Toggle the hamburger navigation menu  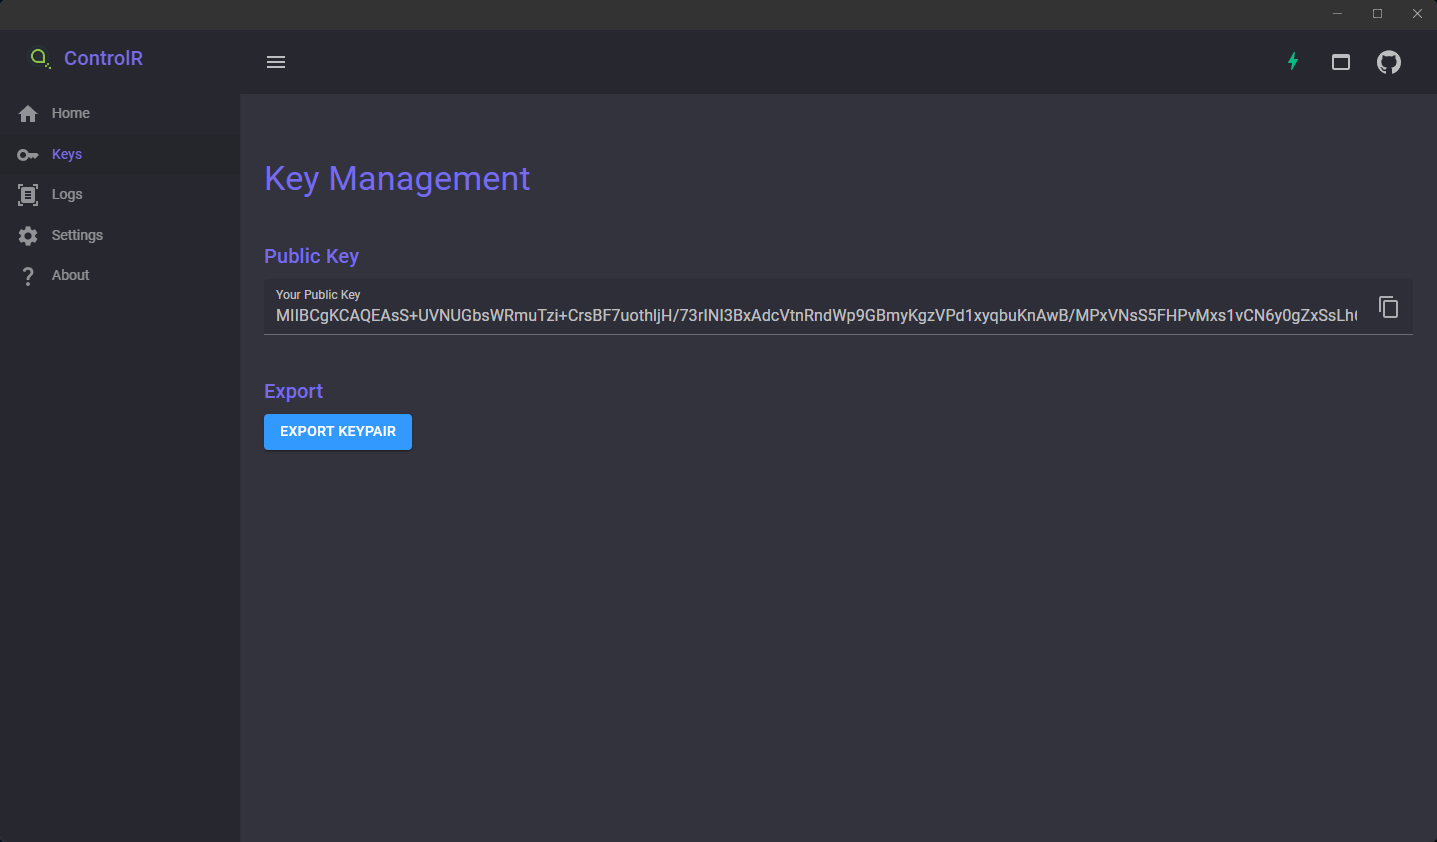coord(276,62)
